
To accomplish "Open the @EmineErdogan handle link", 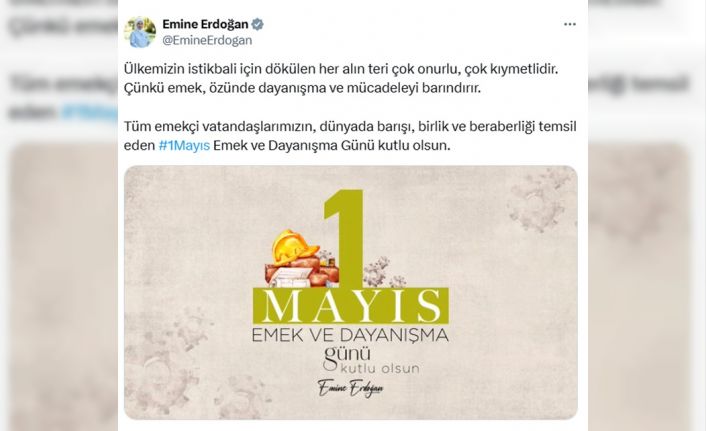I will [x=207, y=40].
